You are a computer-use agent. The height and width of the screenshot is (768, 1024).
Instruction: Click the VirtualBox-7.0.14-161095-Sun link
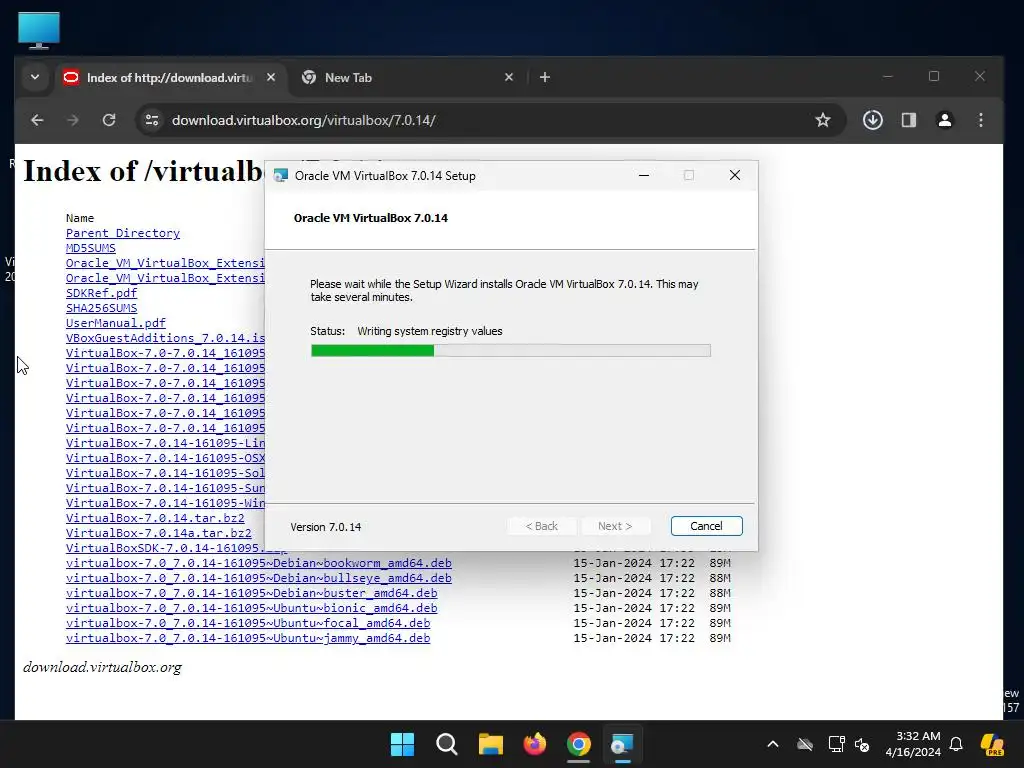coord(165,488)
